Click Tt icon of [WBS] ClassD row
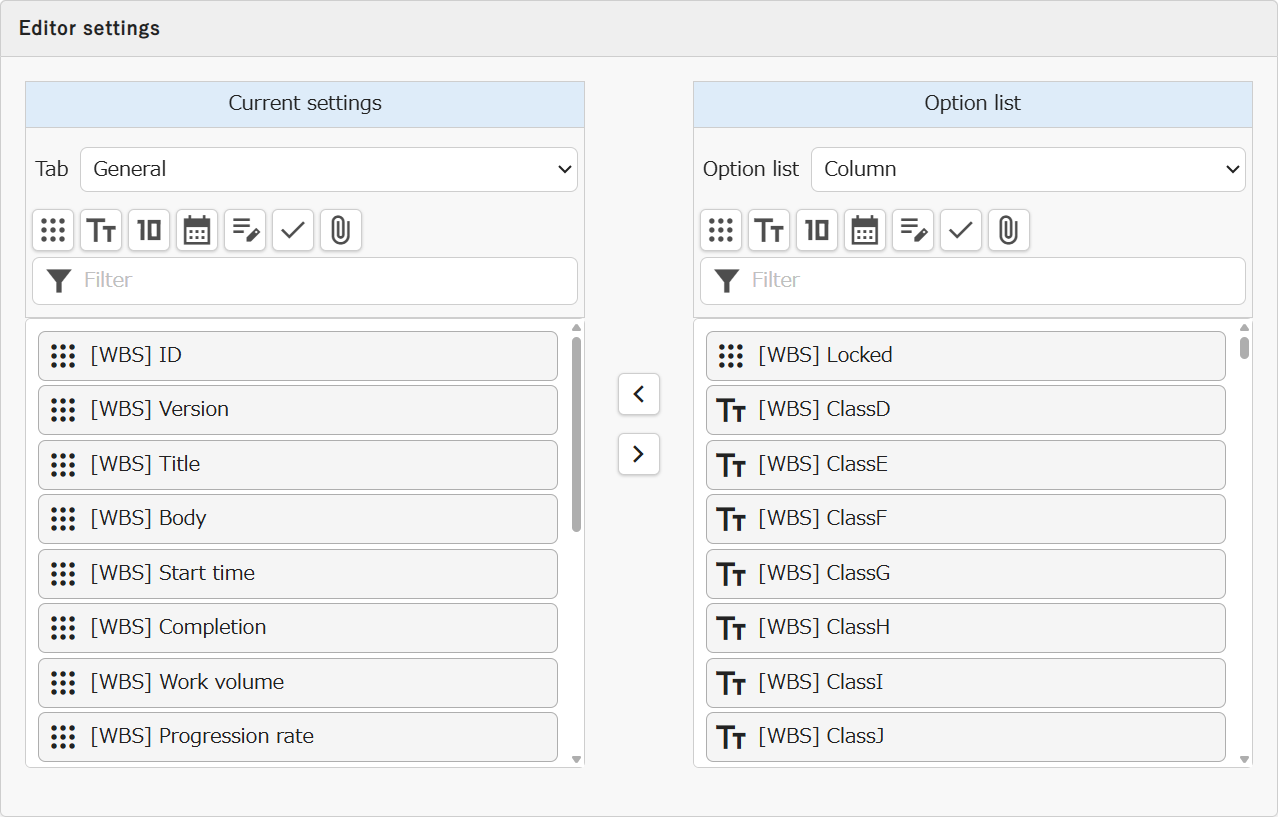Screen dimensions: 1278x817 731,410
